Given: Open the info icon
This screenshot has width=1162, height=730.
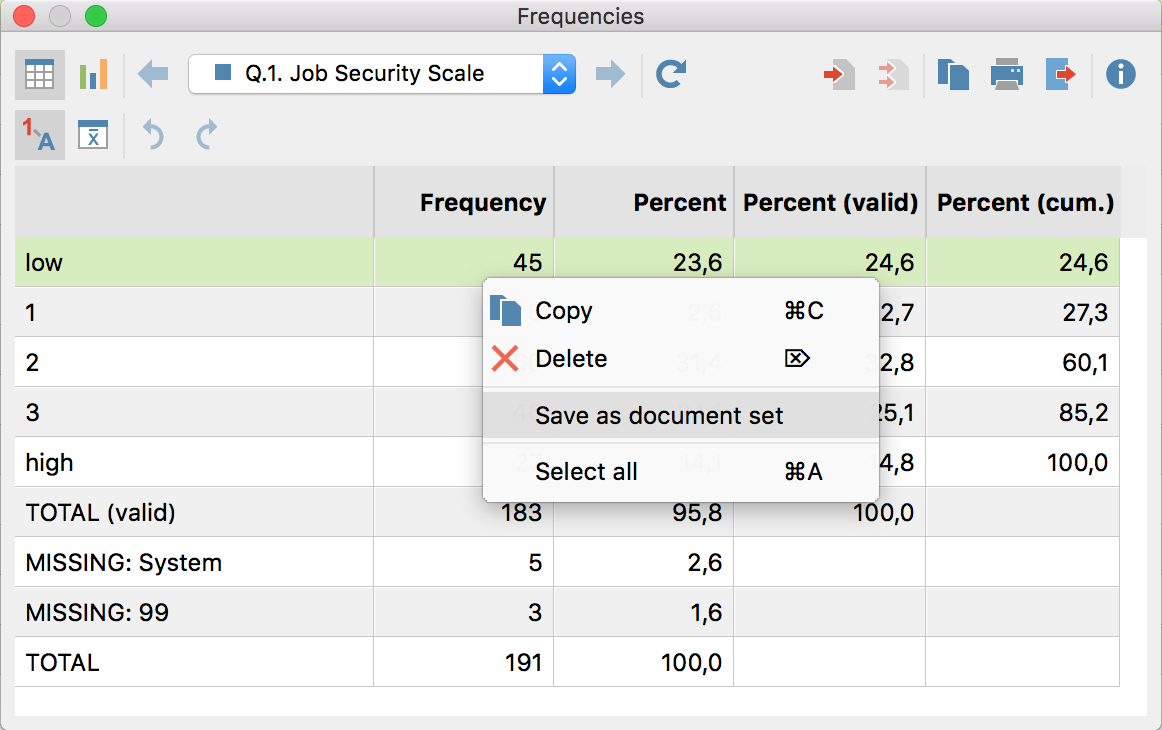Looking at the screenshot, I should pos(1120,74).
